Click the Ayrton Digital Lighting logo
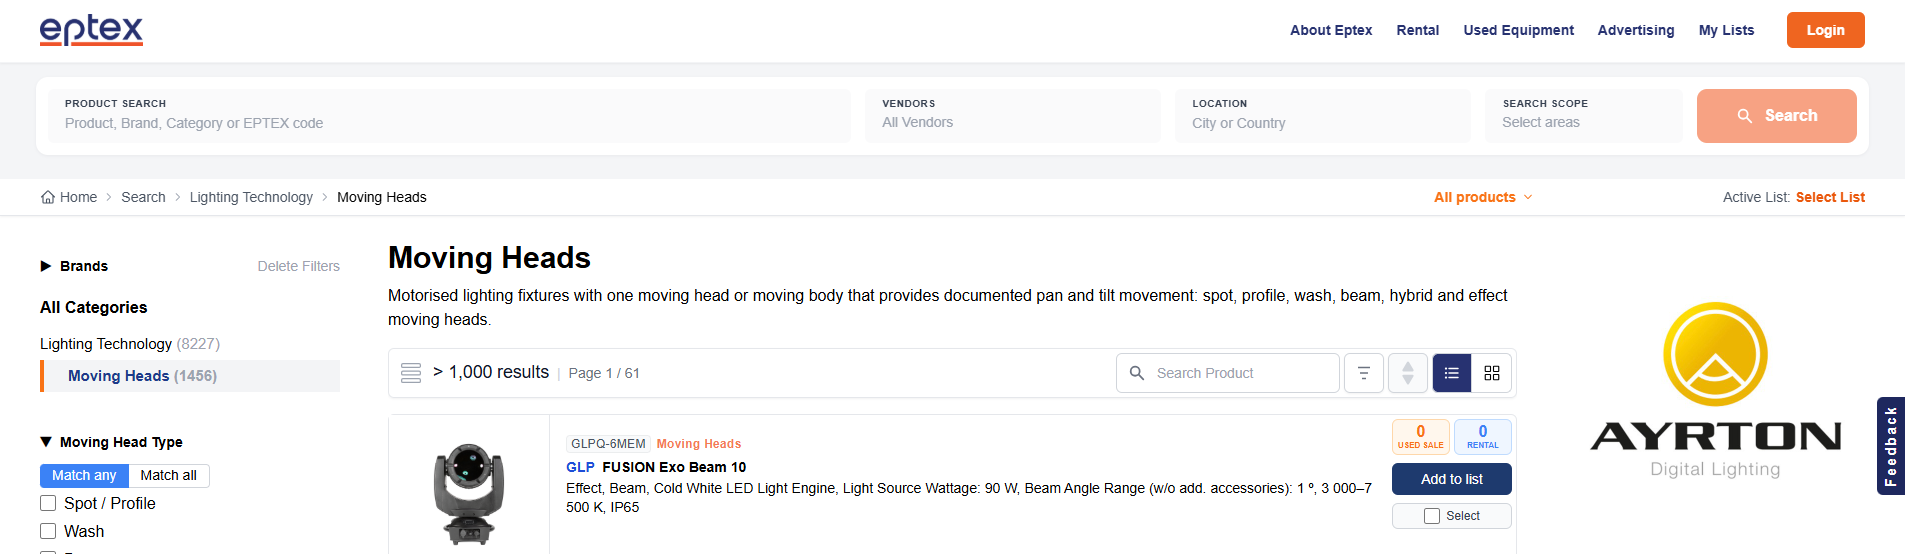The height and width of the screenshot is (554, 1905). click(x=1715, y=391)
